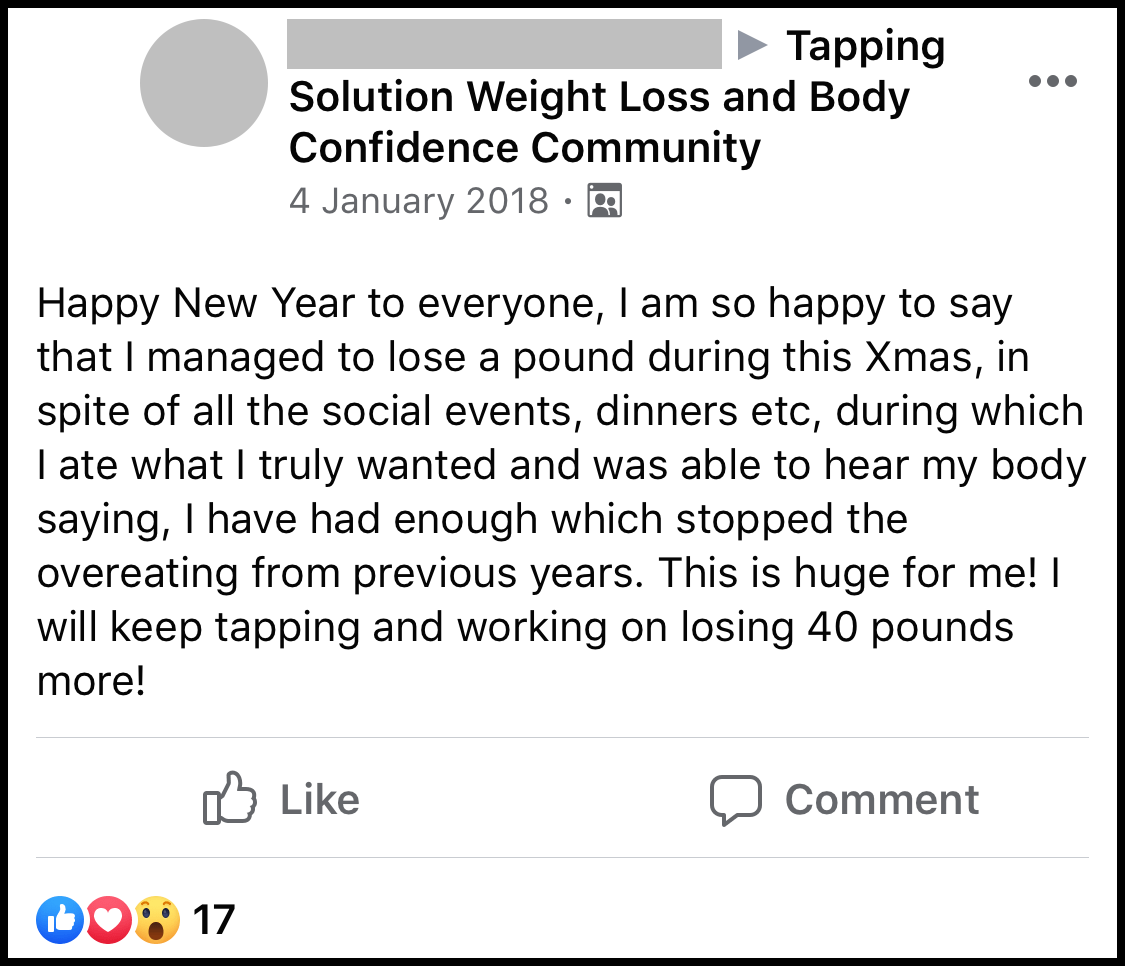Click the group audience icon beside date
Screen dimensions: 1125x966
point(604,201)
